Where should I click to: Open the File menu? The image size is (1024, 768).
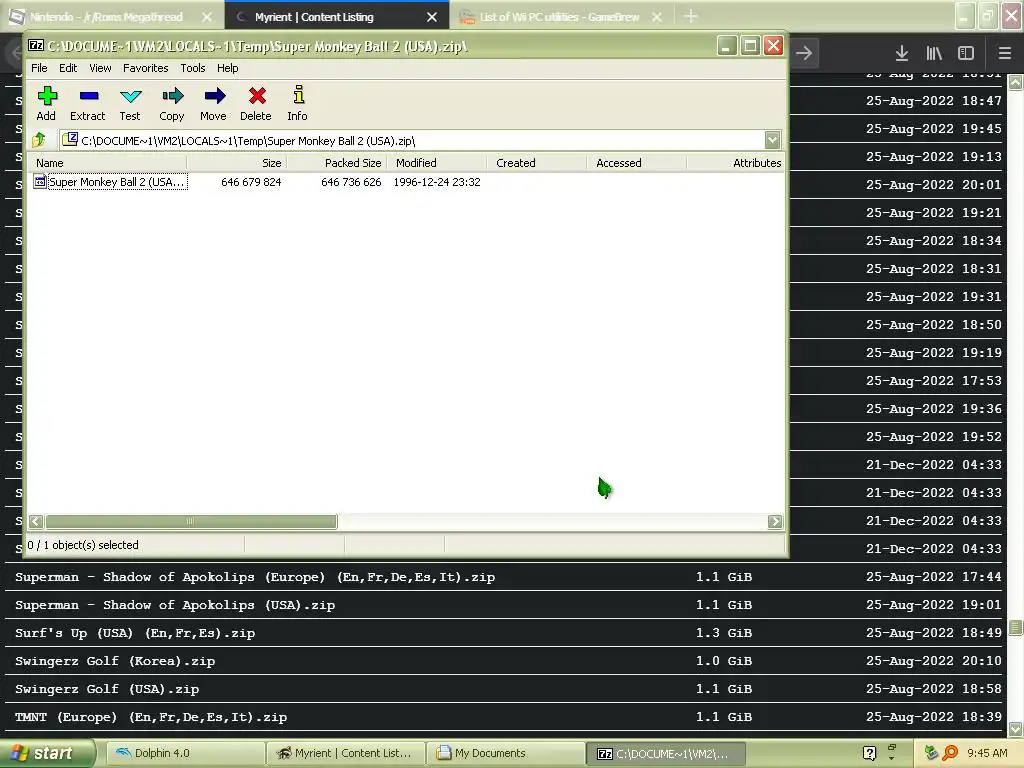(x=39, y=68)
